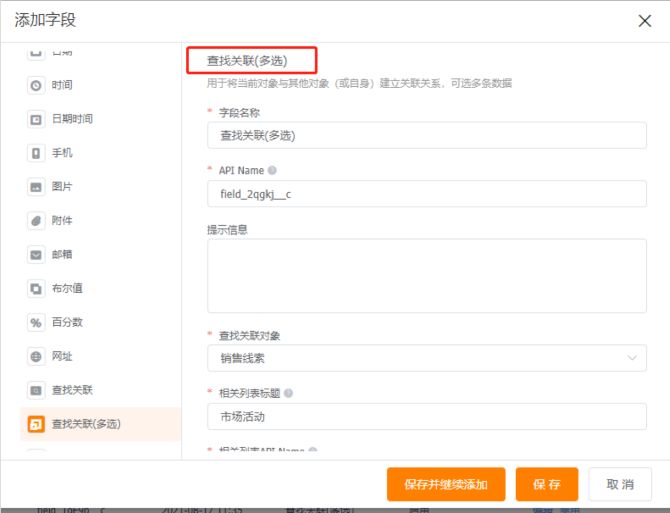This screenshot has height=513, width=670.
Task: Select 查找关联(多选) in the field type list
Action: [x=85, y=424]
